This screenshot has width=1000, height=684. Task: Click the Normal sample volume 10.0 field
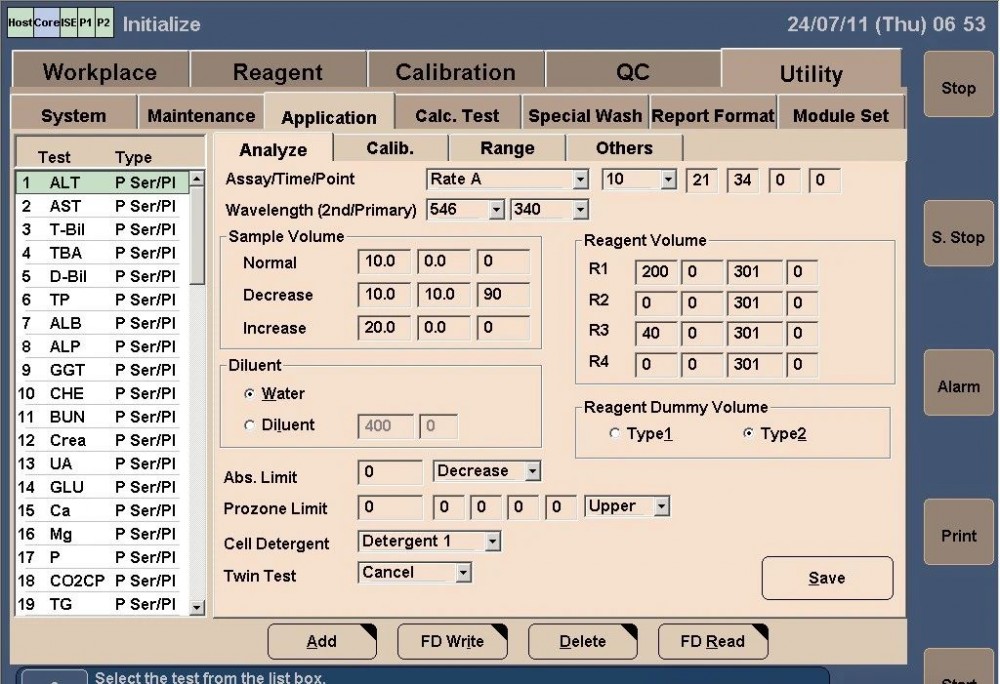tap(383, 261)
